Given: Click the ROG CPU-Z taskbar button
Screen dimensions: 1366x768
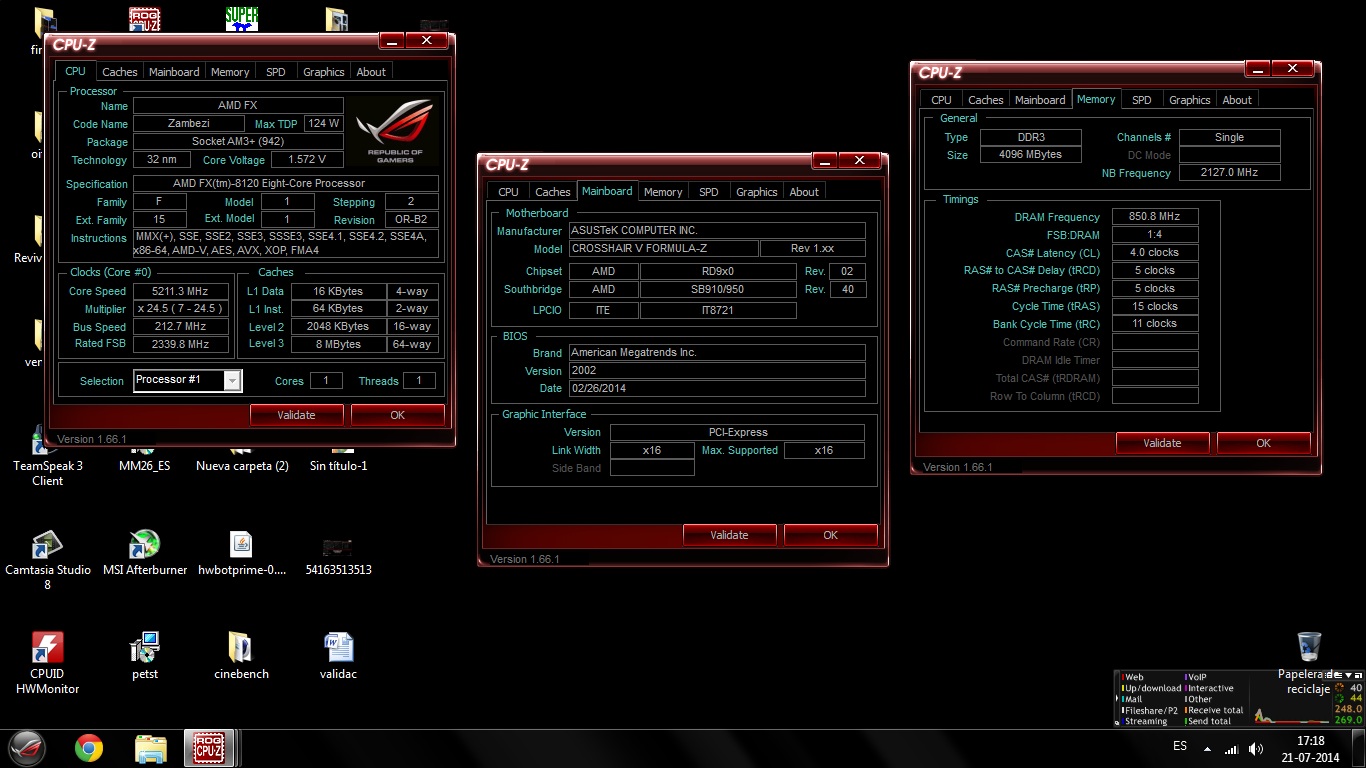Looking at the screenshot, I should 211,747.
